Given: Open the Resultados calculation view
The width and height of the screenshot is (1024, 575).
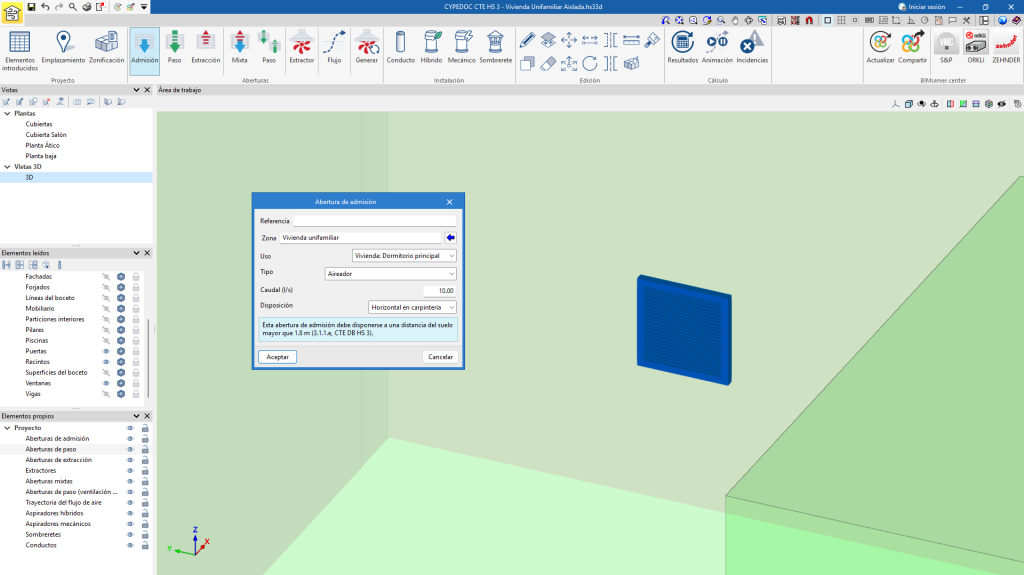Looking at the screenshot, I should point(682,49).
